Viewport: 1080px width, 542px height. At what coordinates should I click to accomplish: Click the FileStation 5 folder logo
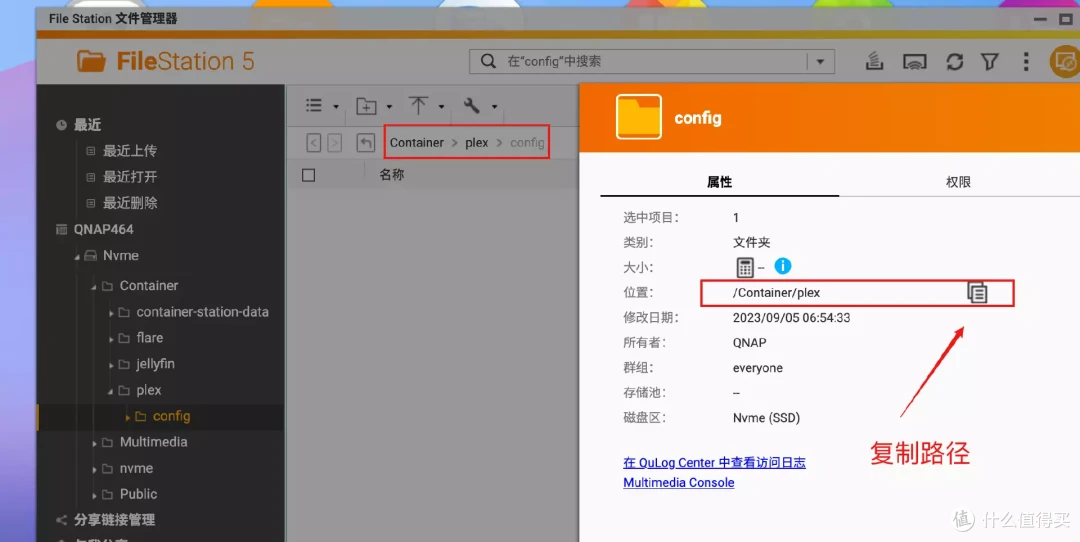(91, 61)
